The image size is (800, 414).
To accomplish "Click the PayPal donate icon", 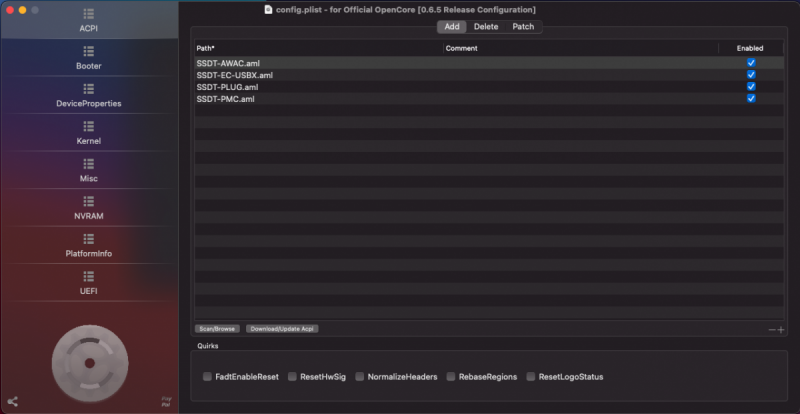I will click(x=166, y=402).
